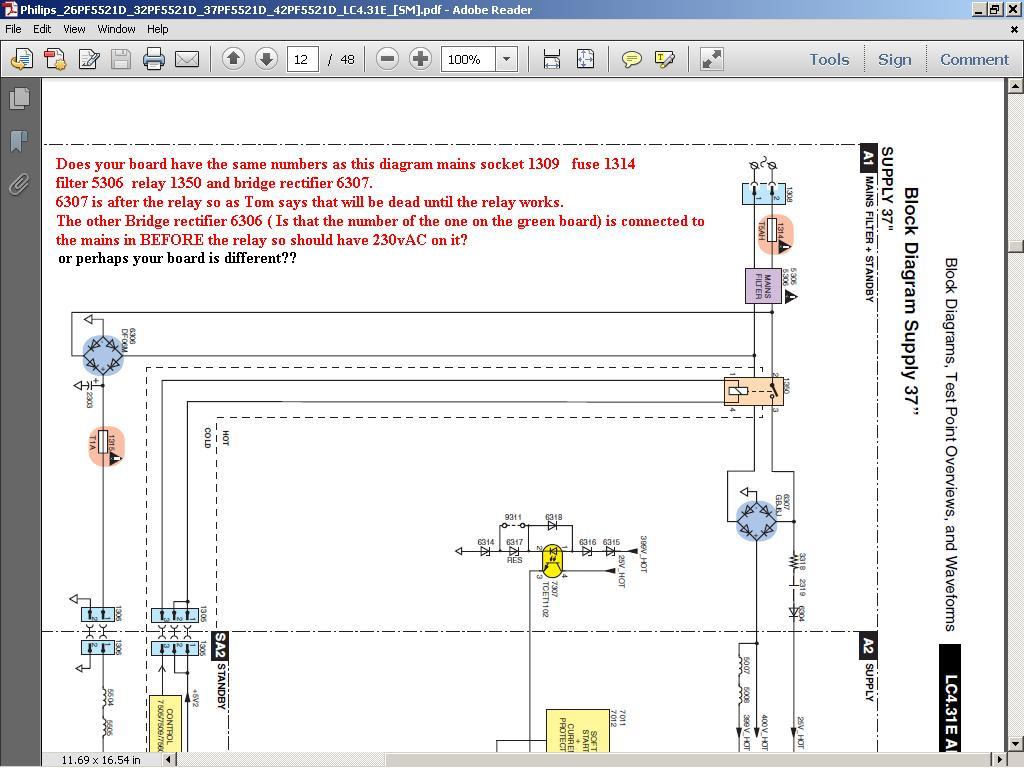Click the T5AH fuse 1314 symbol
Screen dimensions: 1024x768
[775, 234]
